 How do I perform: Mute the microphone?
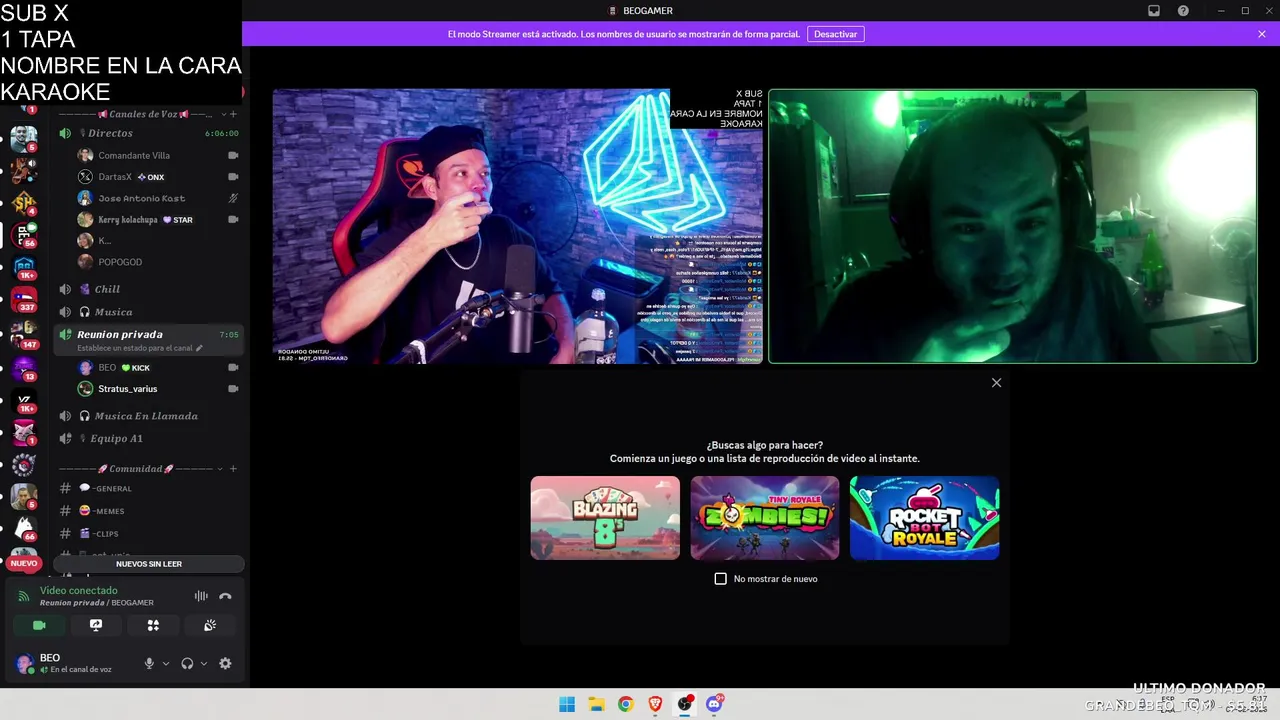[149, 663]
